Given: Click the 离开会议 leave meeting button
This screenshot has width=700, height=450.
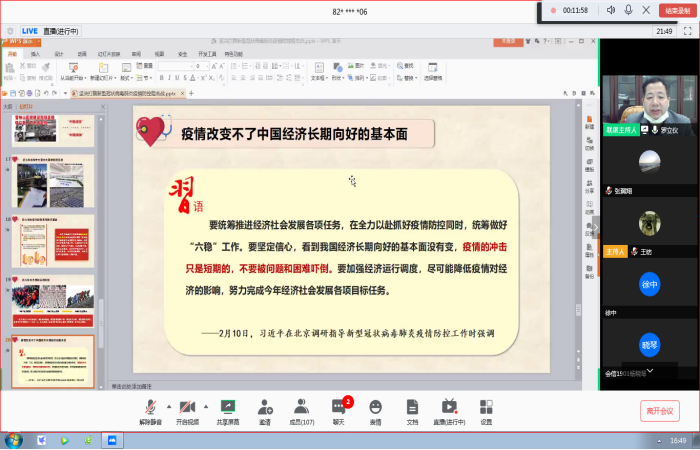Looking at the screenshot, I should tap(660, 410).
